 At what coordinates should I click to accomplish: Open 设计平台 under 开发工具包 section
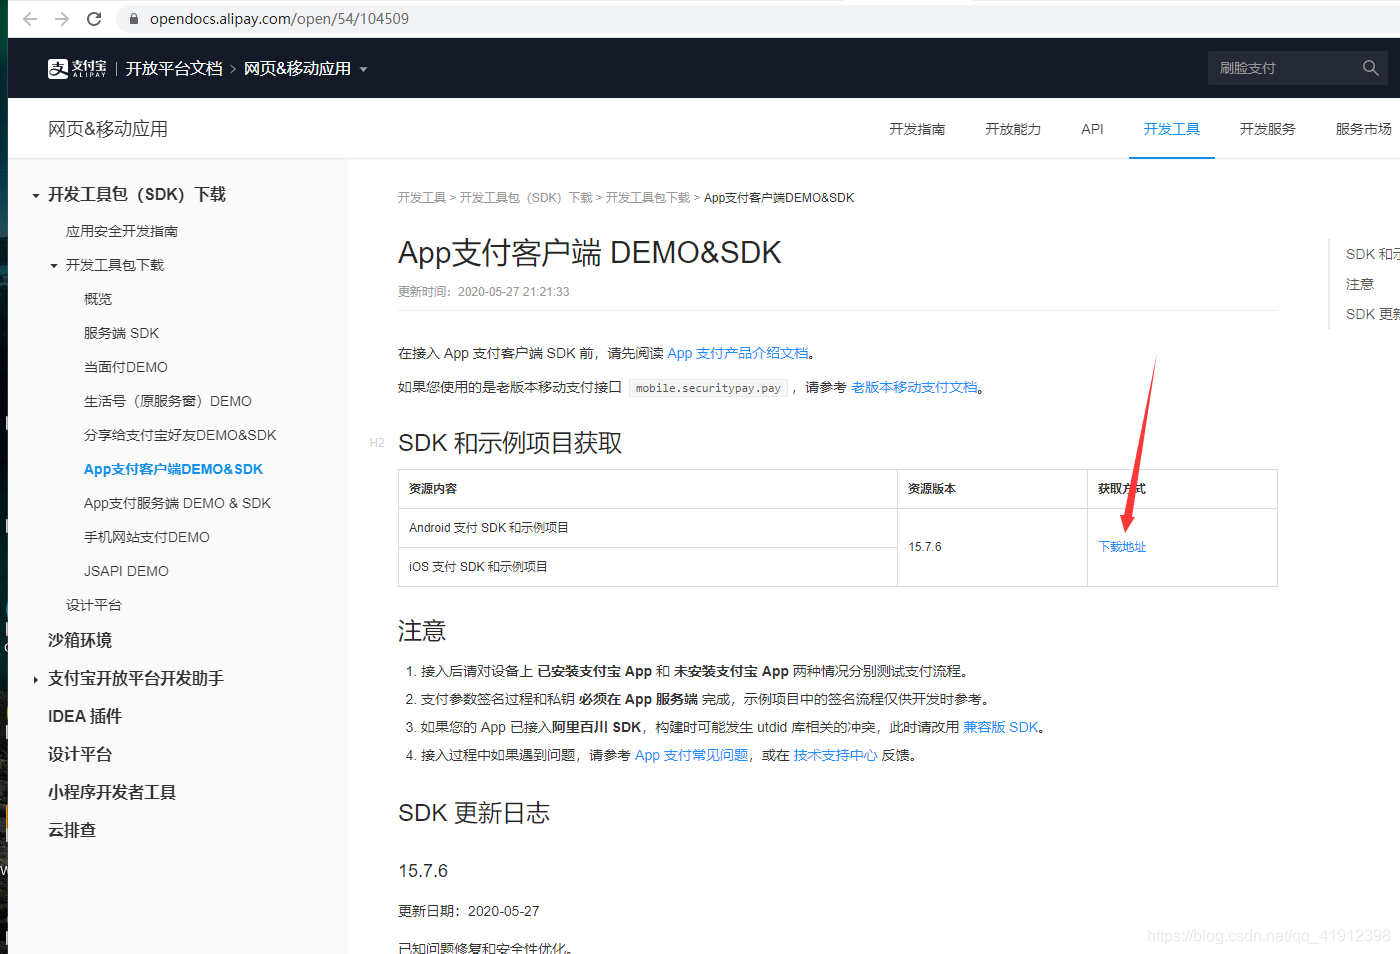[94, 605]
